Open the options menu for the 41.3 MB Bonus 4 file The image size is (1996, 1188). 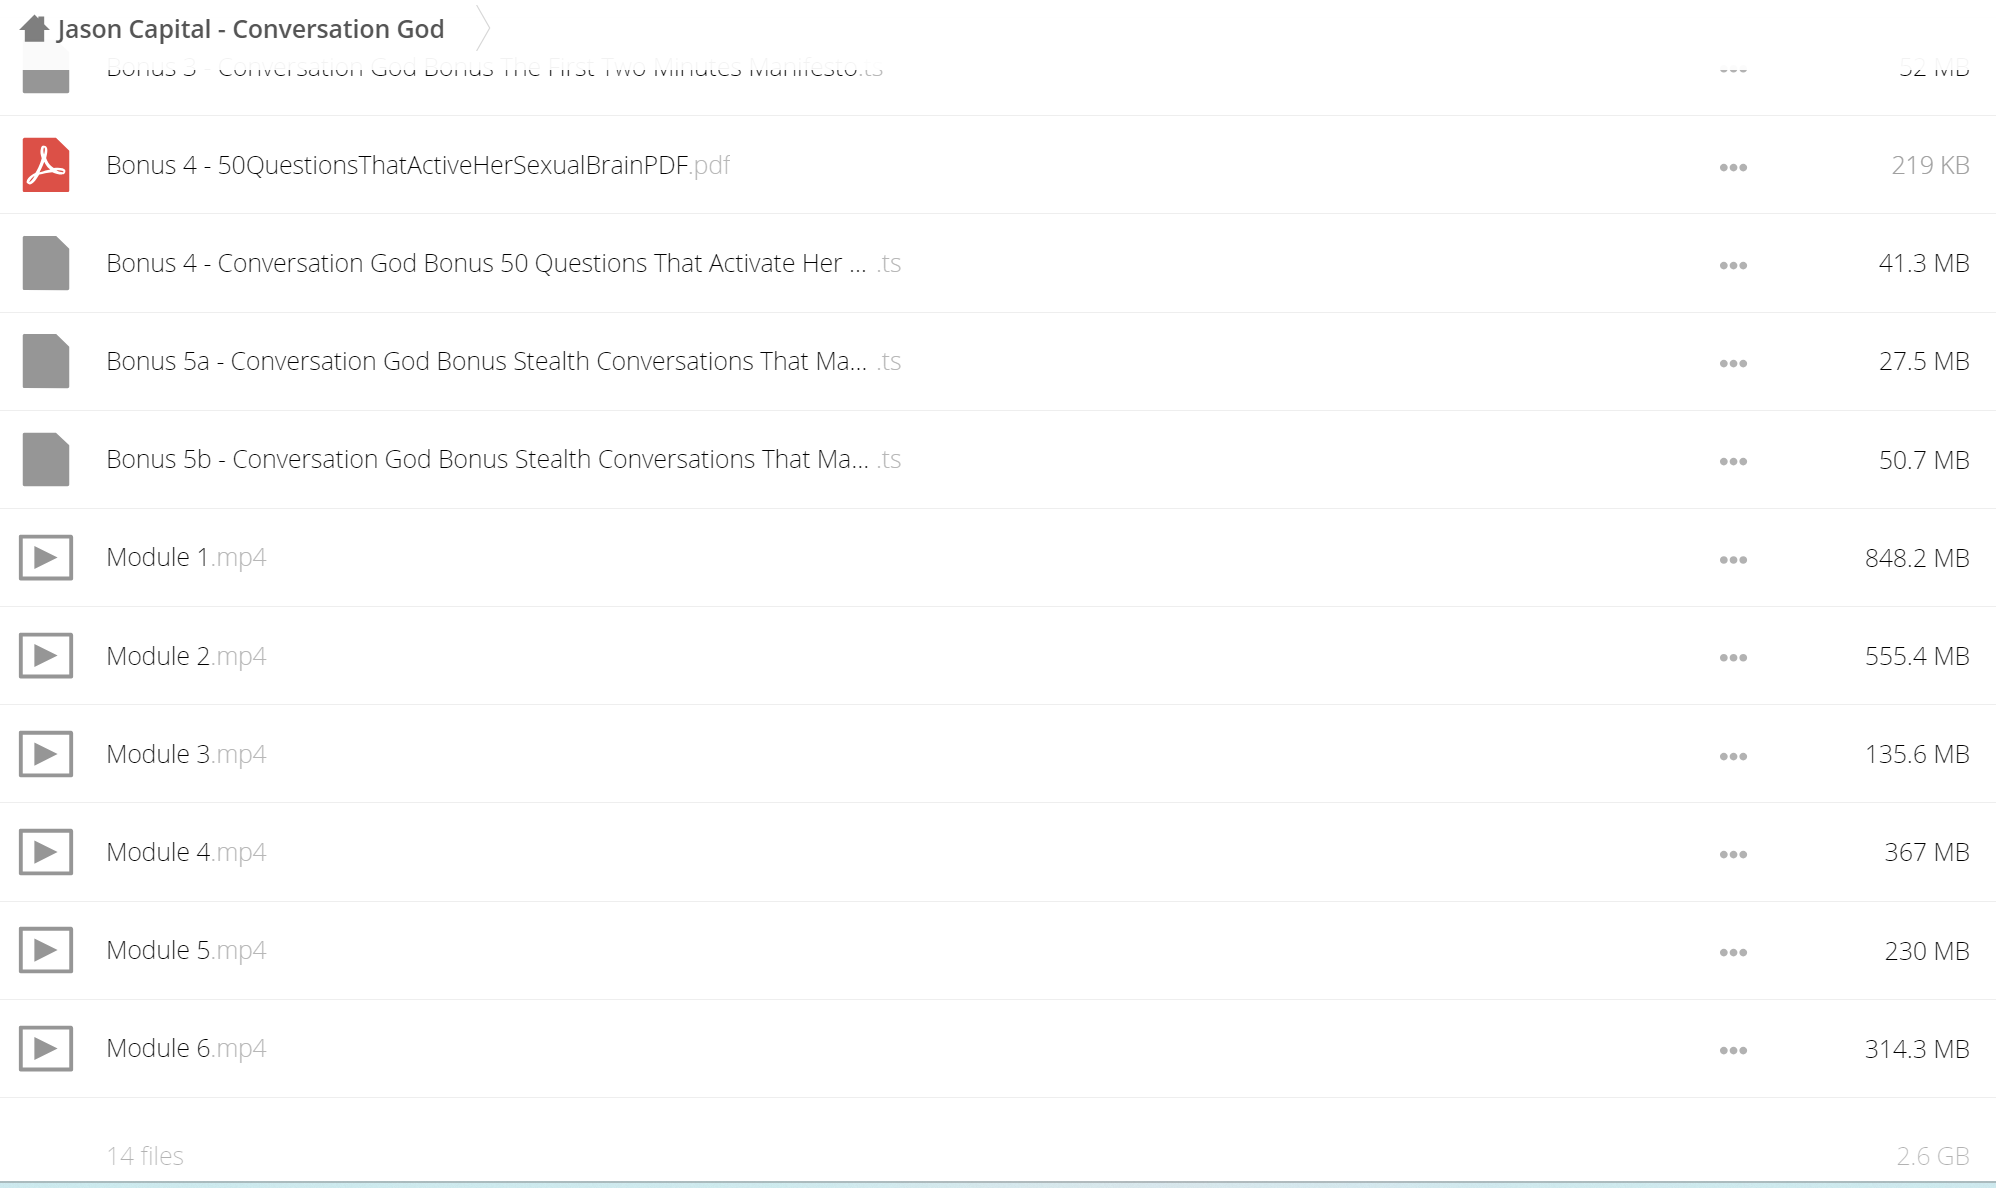pyautogui.click(x=1733, y=265)
